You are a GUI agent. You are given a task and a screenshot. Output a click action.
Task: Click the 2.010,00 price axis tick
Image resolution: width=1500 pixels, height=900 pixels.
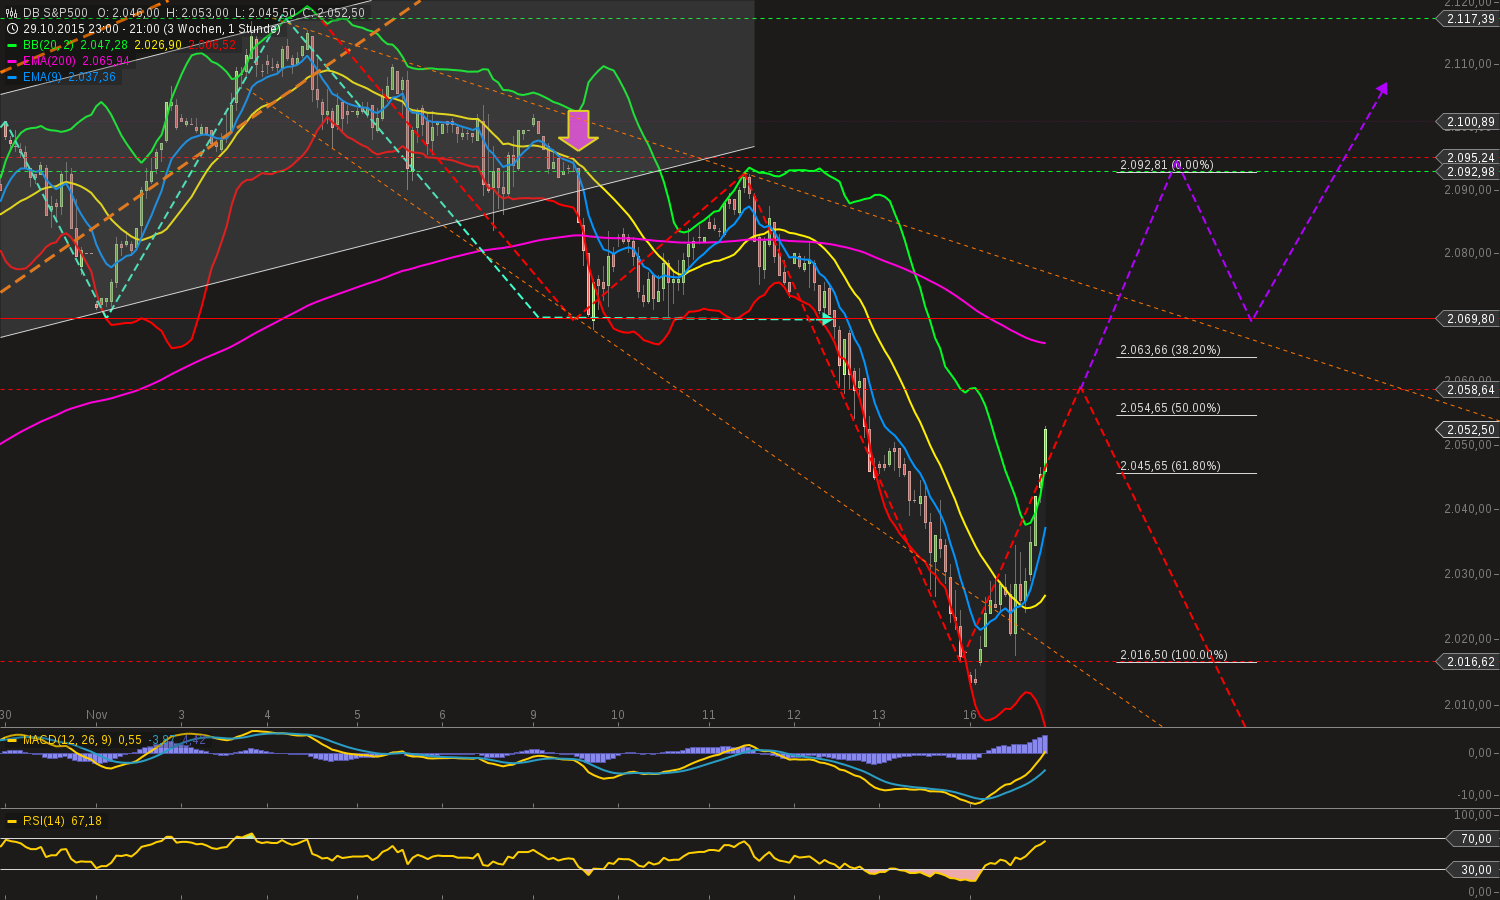click(1470, 705)
